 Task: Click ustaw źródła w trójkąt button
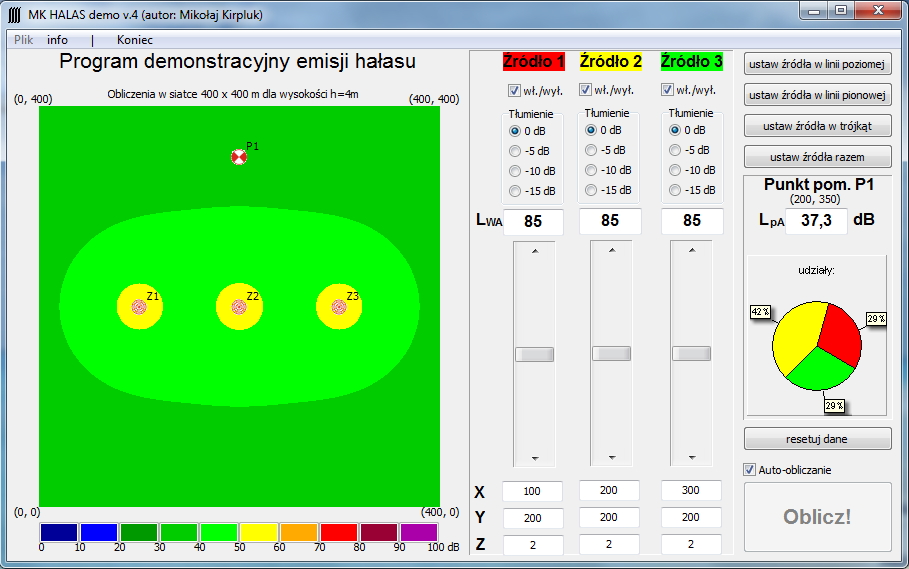click(817, 126)
